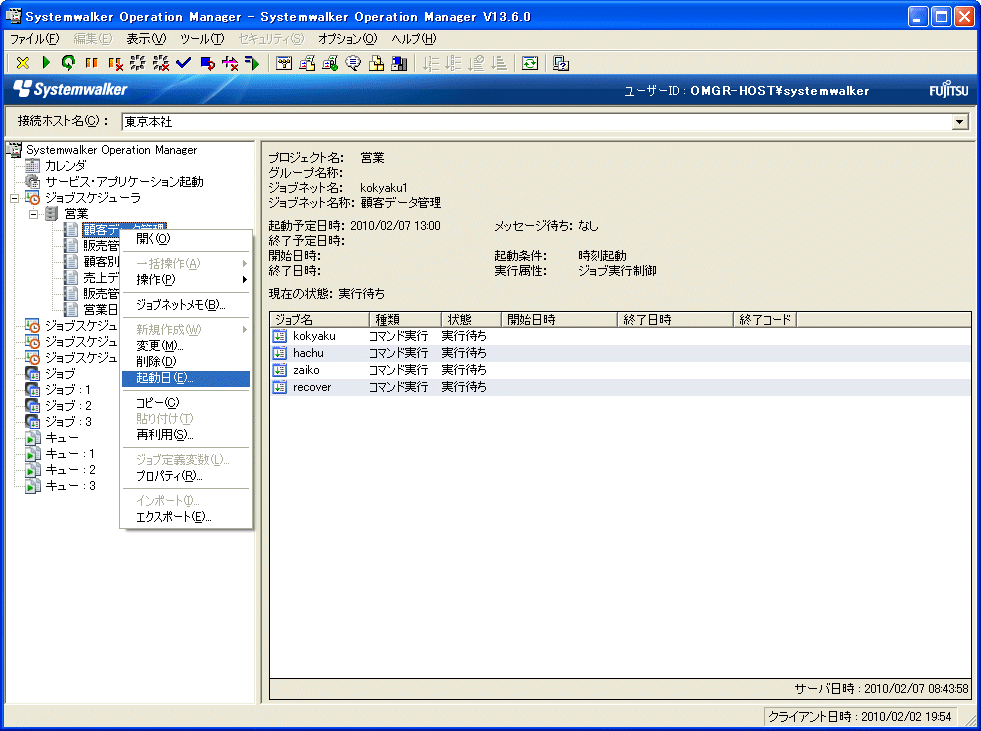Image resolution: width=981 pixels, height=731 pixels.
Task: Click the circular refresh icon in the toolbar
Action: click(x=67, y=62)
